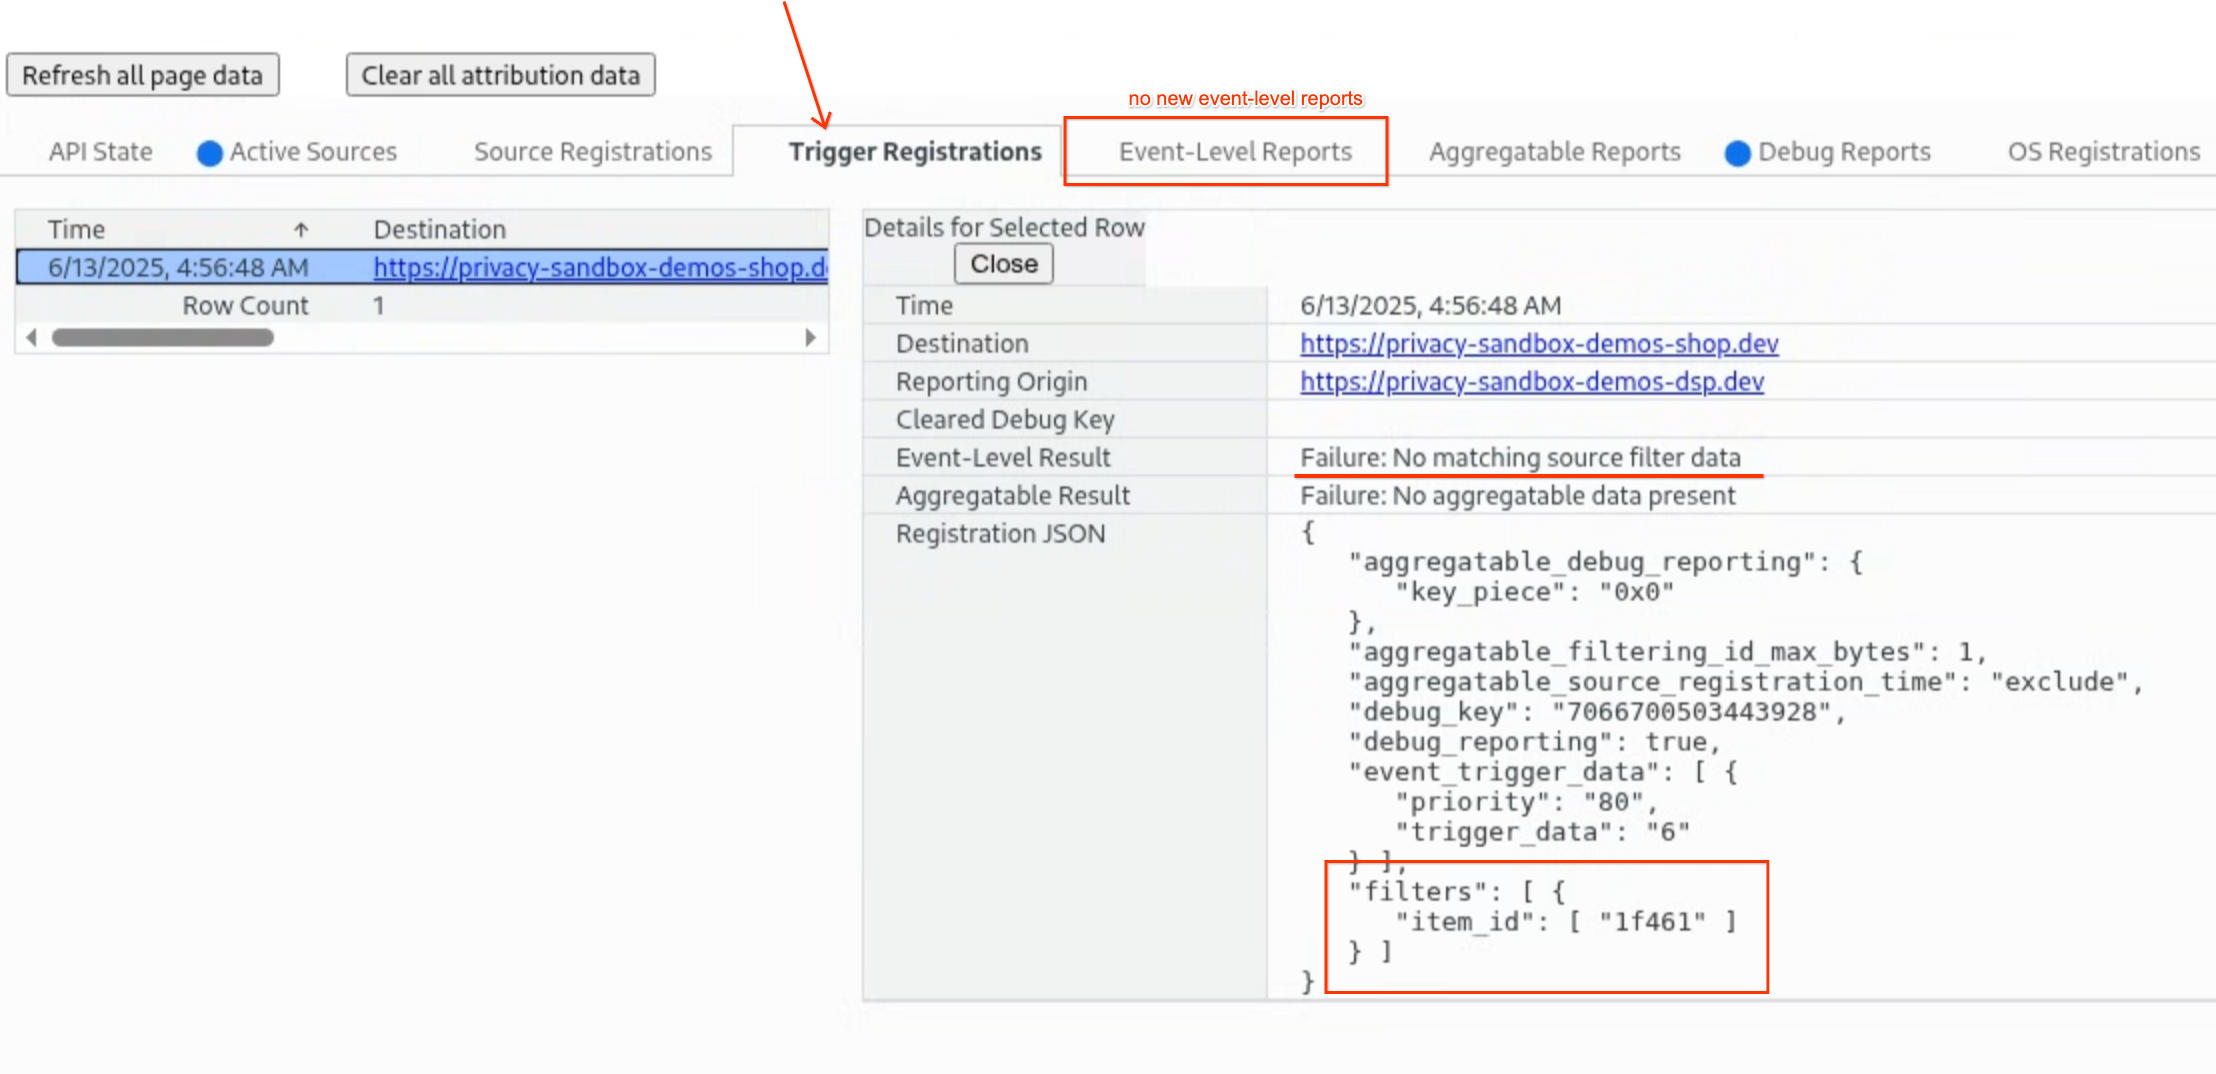Screen dimensions: 2216x1074
Task: Click the right scroll arrow in table
Action: (810, 338)
